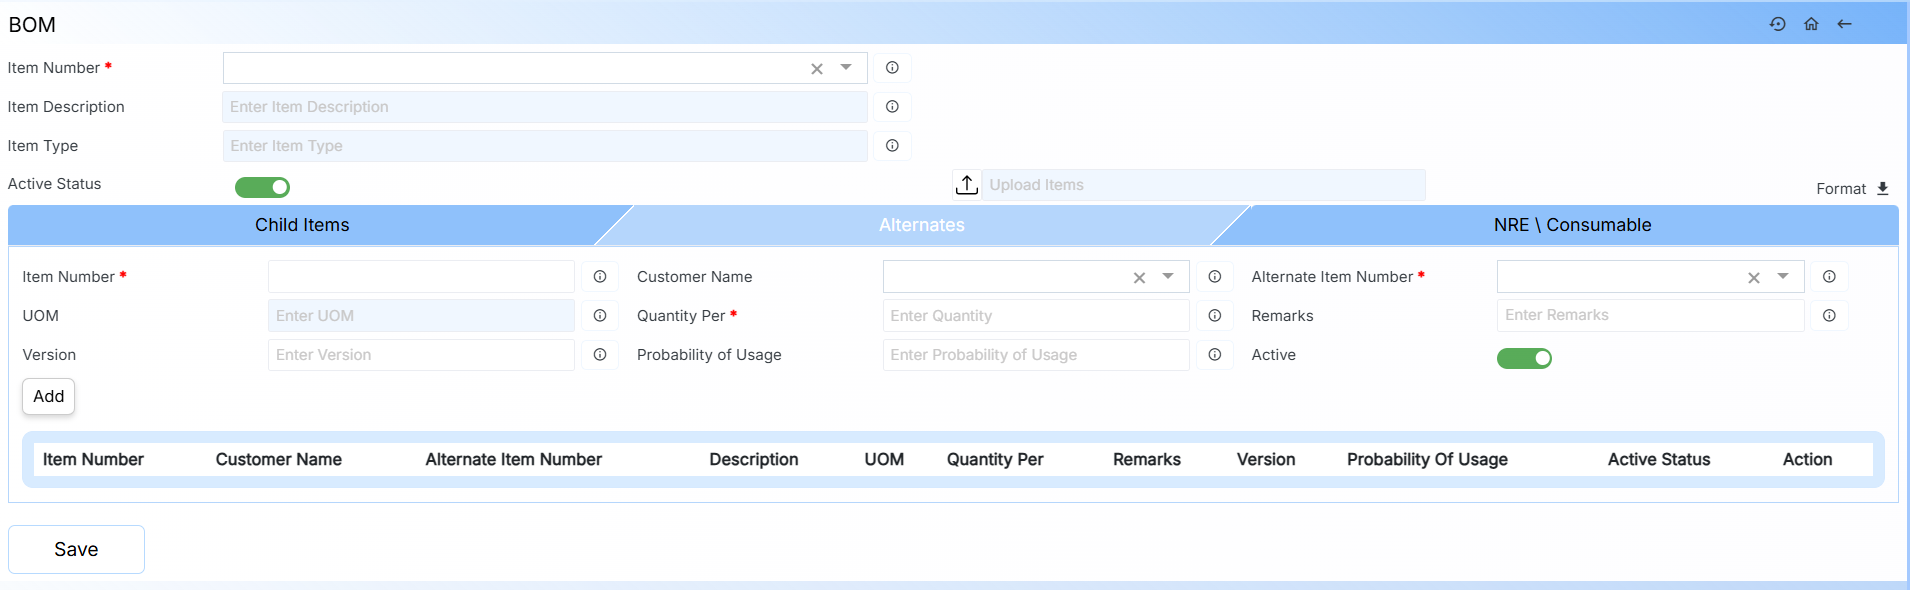Click the Save button

[76, 549]
